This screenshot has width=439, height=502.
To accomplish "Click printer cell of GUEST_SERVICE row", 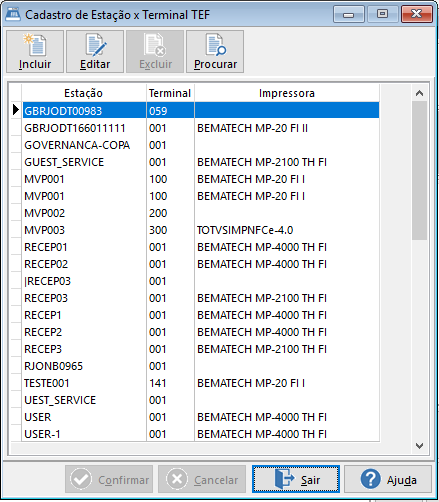I will click(x=287, y=162).
